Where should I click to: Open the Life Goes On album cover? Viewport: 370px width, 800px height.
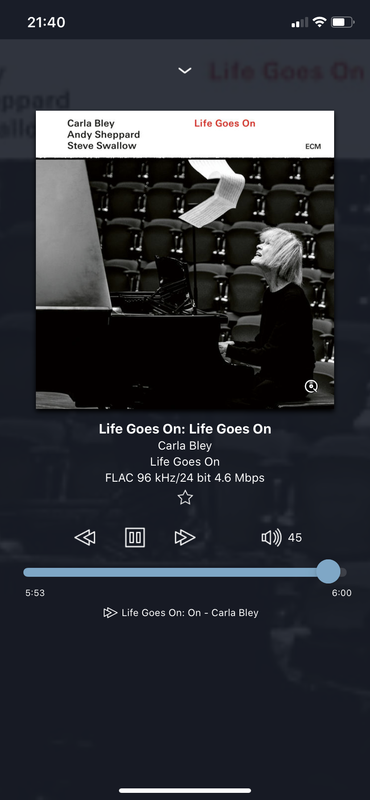point(185,260)
